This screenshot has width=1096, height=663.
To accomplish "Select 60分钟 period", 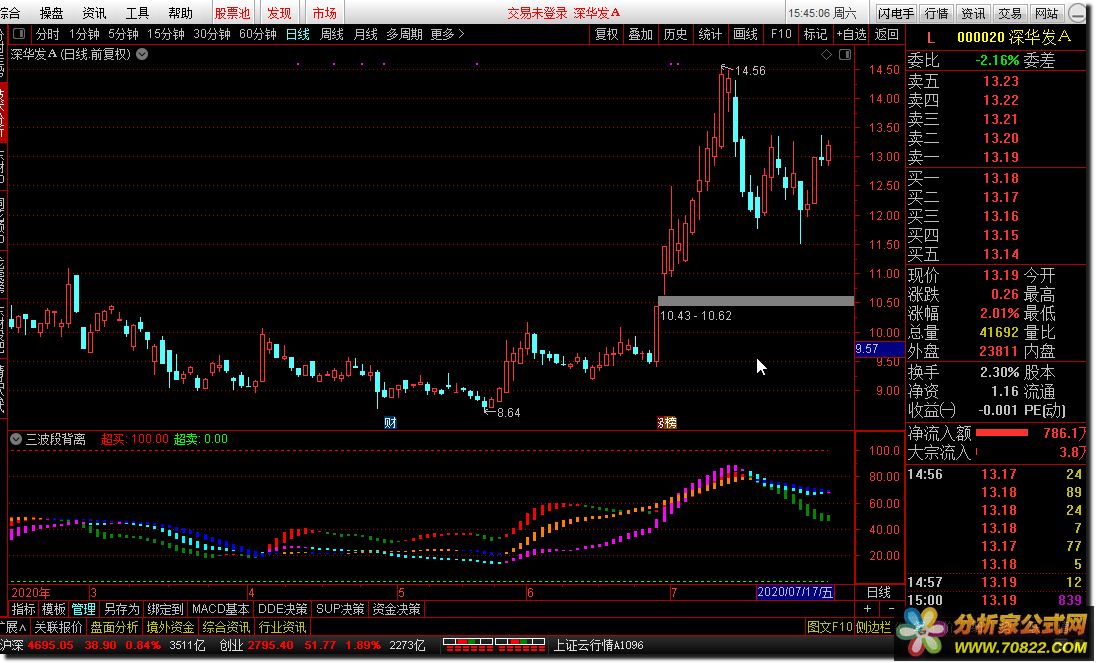I will tap(257, 34).
